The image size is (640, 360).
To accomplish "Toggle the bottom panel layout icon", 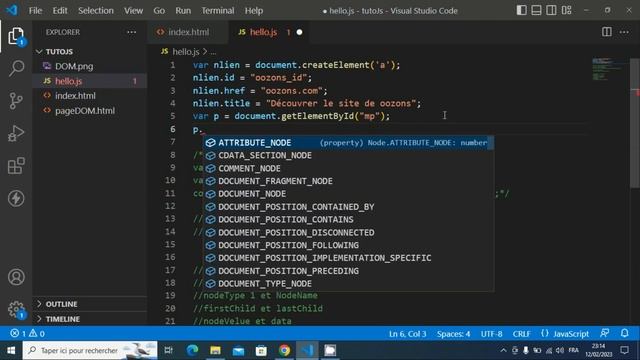I will coord(536,10).
